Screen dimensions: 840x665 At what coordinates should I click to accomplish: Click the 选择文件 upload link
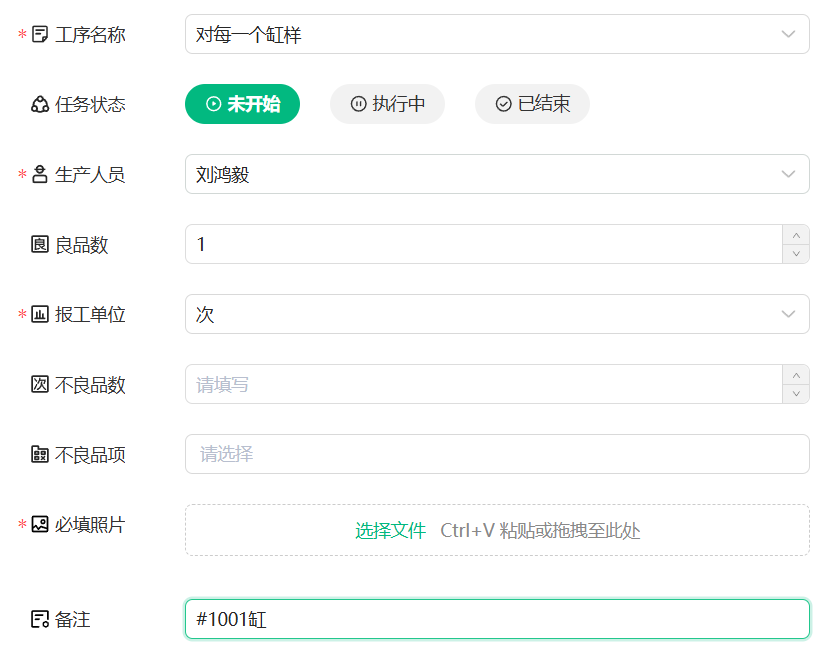point(390,531)
